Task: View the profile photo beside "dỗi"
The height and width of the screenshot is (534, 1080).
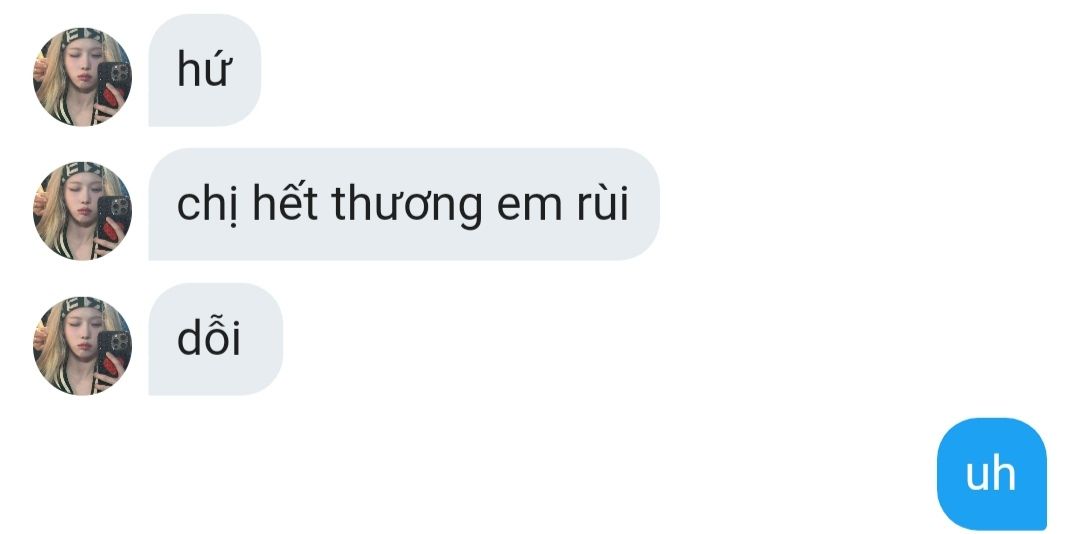Action: click(82, 346)
